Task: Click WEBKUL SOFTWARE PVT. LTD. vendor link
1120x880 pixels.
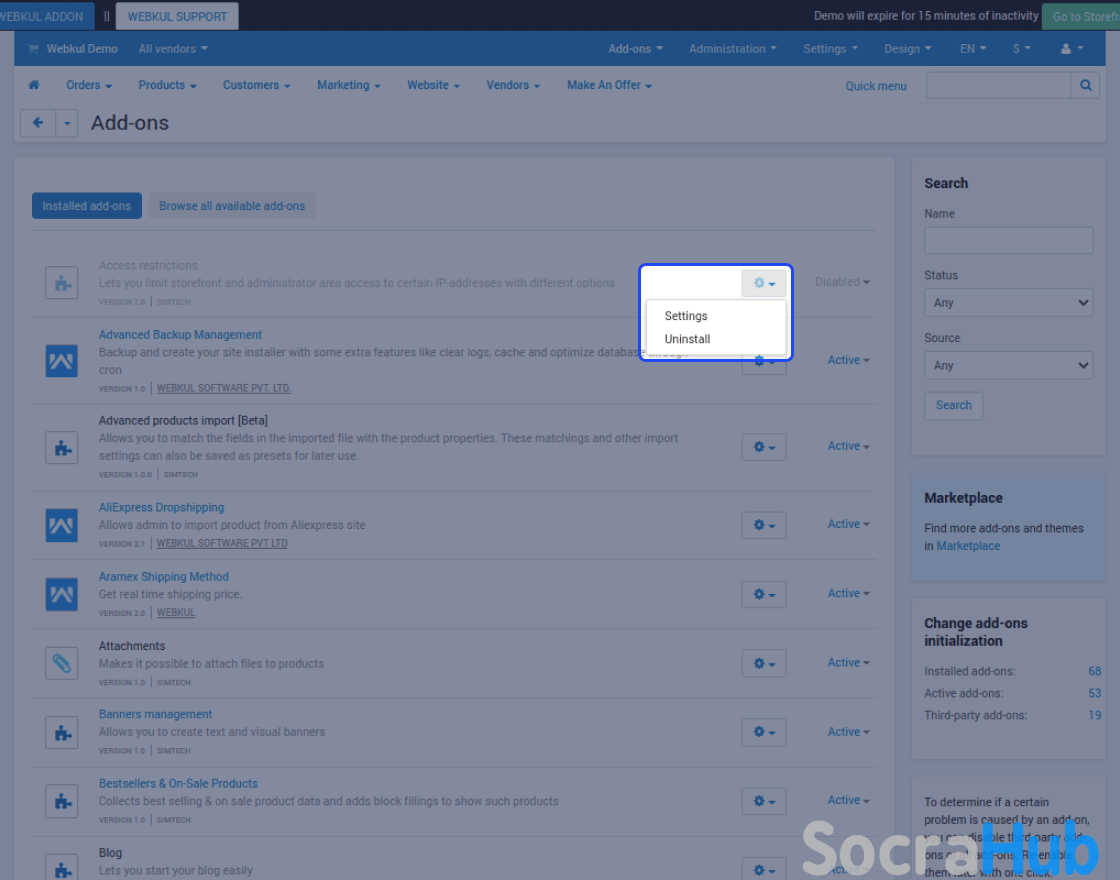Action: pyautogui.click(x=224, y=389)
